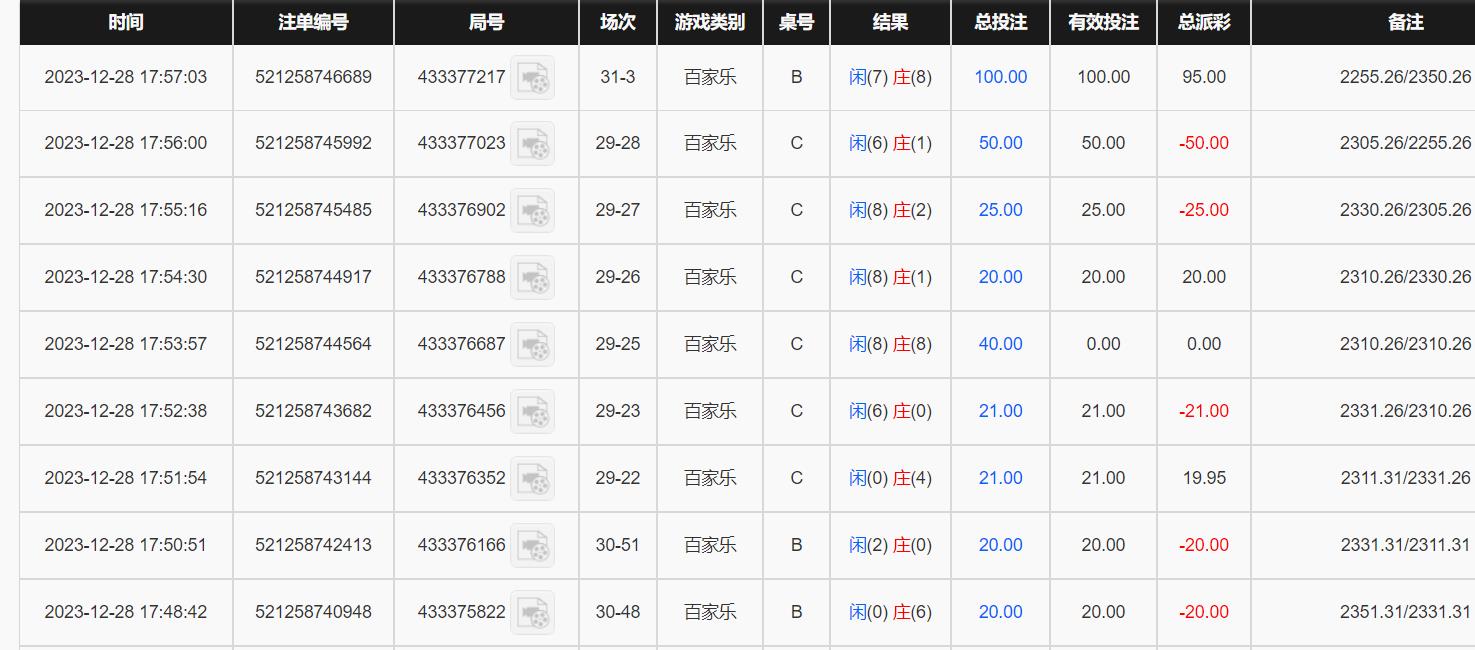This screenshot has height=650, width=1475.
Task: Open video replay icon for round 433377023
Action: 532,144
